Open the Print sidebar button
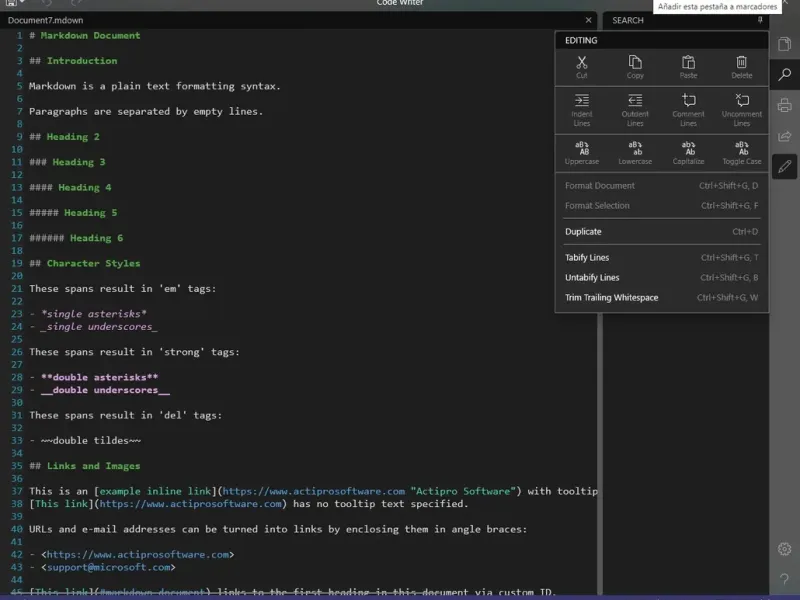Screen dimensions: 800x600 [785, 105]
